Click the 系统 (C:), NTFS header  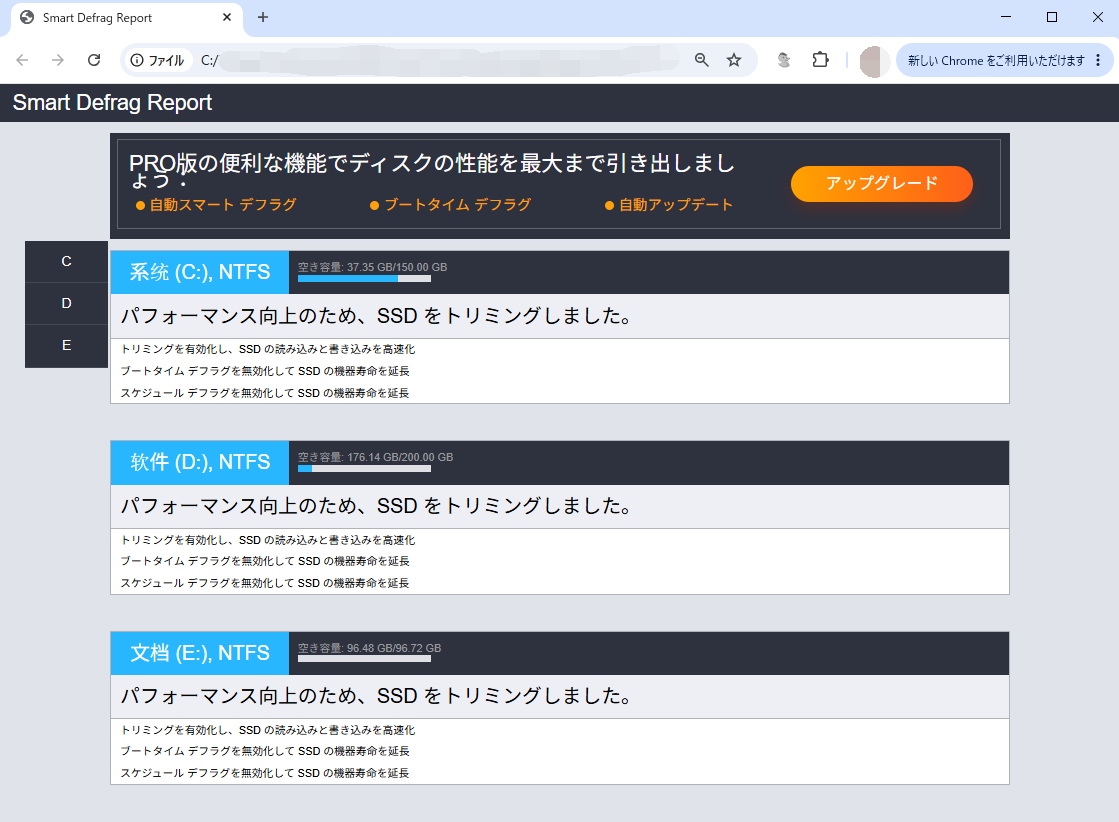click(x=200, y=272)
